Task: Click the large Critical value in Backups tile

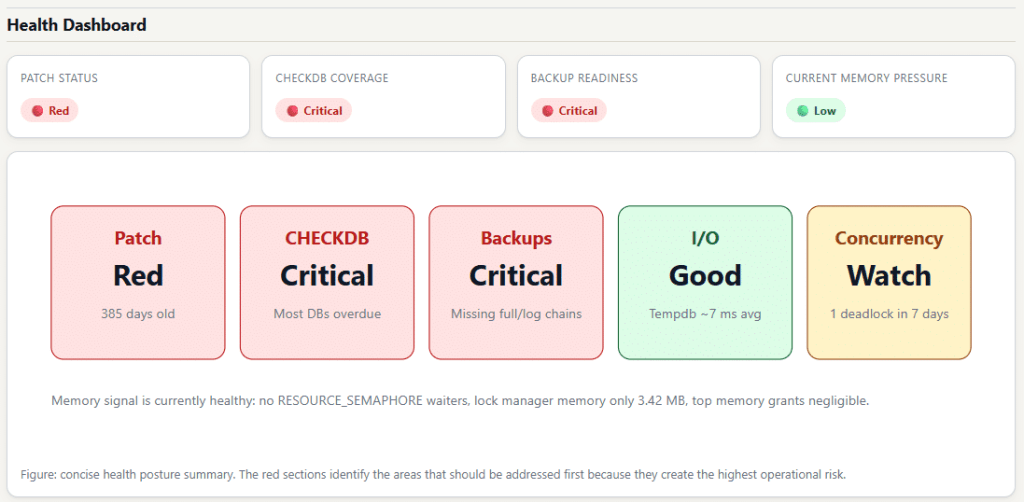Action: click(x=516, y=275)
